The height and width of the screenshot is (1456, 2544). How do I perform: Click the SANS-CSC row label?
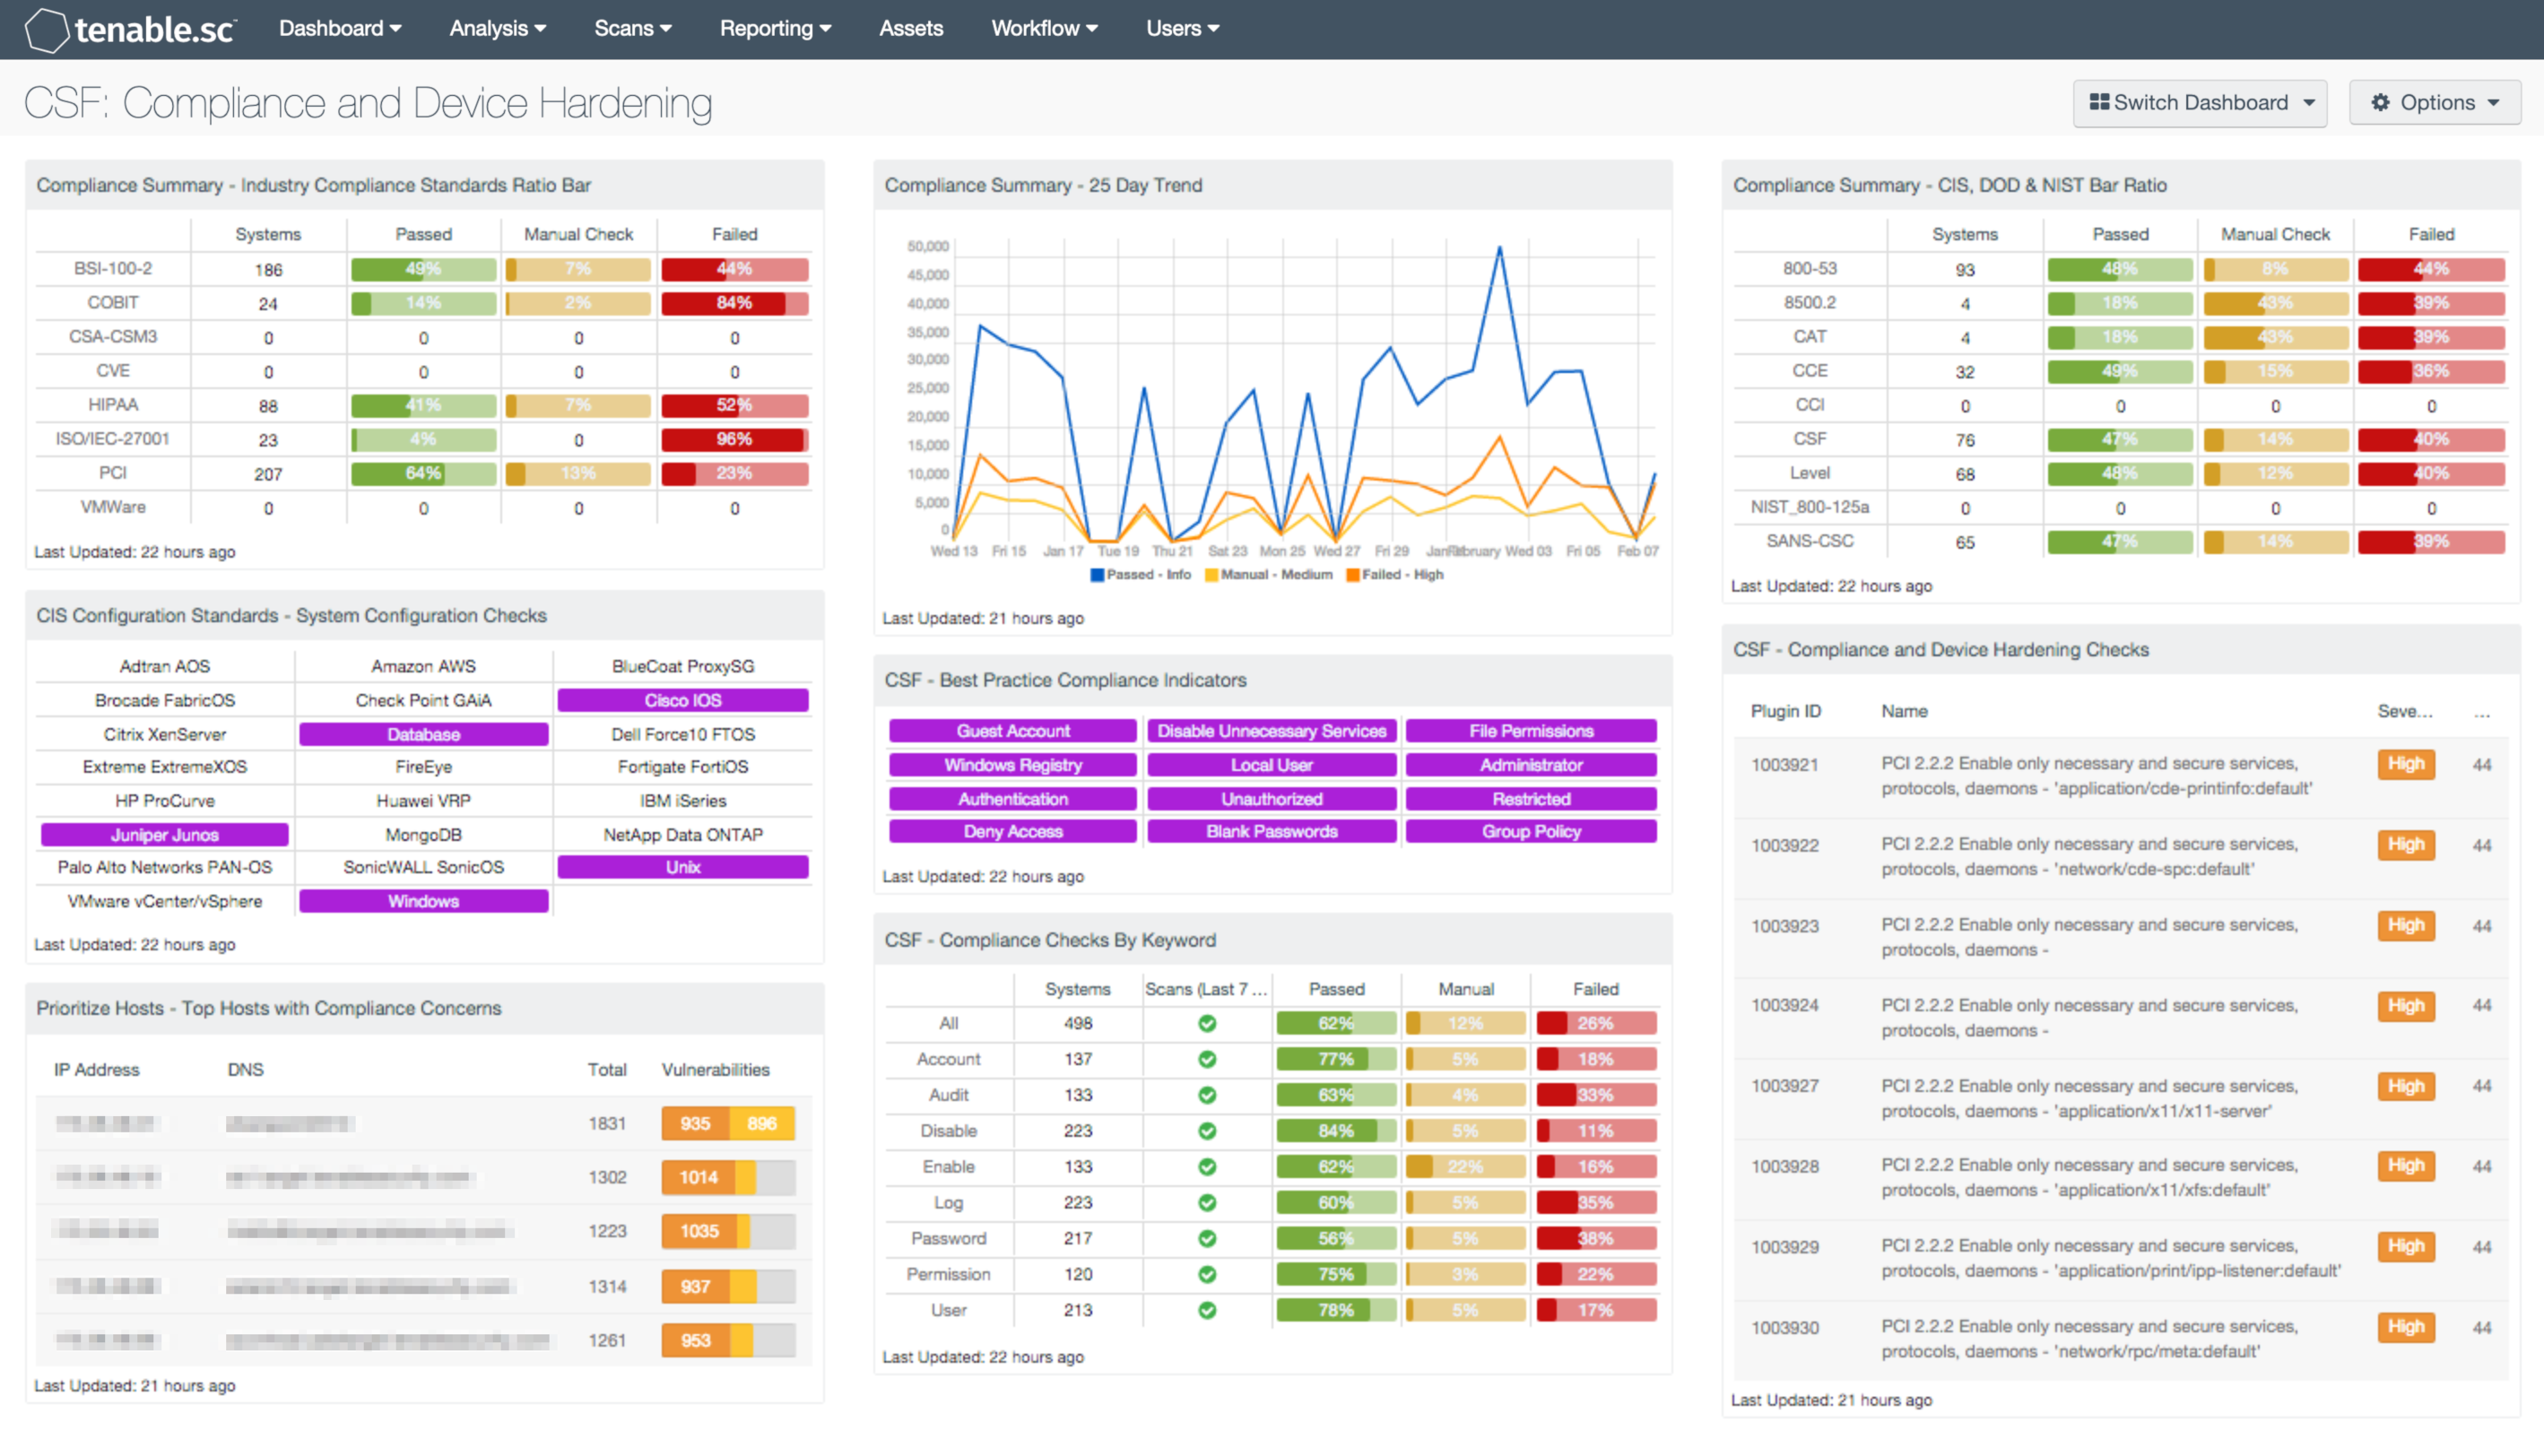pyautogui.click(x=1809, y=541)
